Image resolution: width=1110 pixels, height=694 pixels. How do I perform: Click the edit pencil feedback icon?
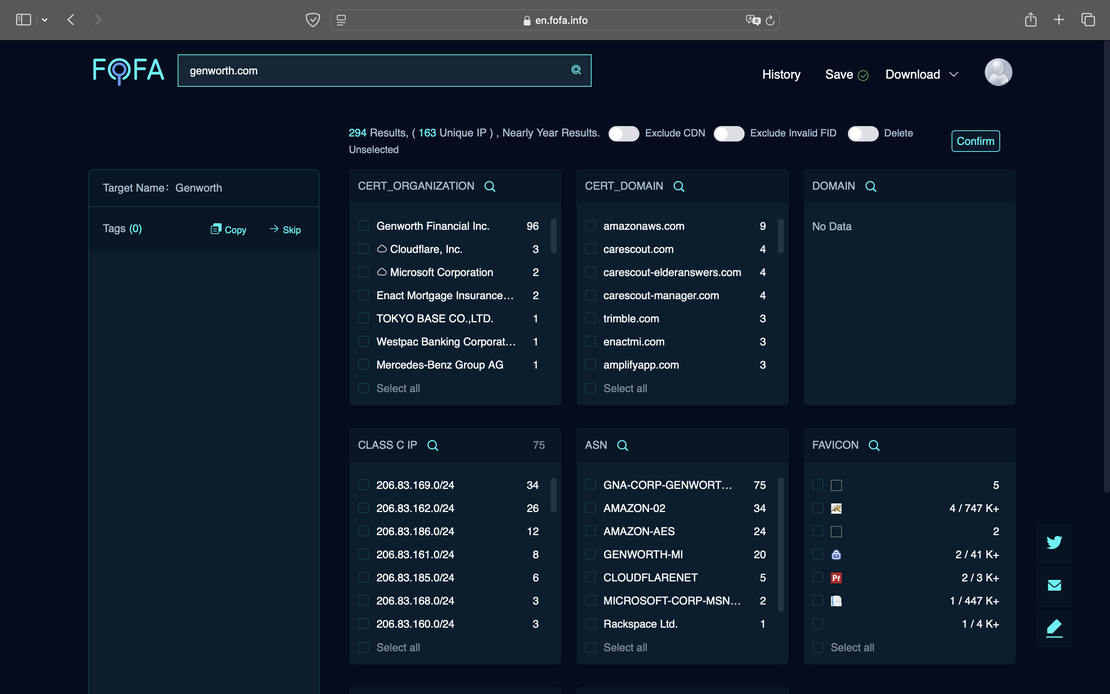[x=1054, y=628]
